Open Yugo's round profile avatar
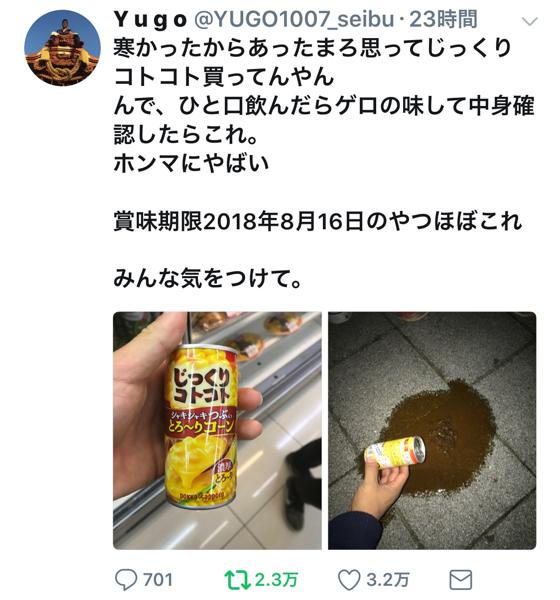The image size is (560, 600). [x=62, y=48]
